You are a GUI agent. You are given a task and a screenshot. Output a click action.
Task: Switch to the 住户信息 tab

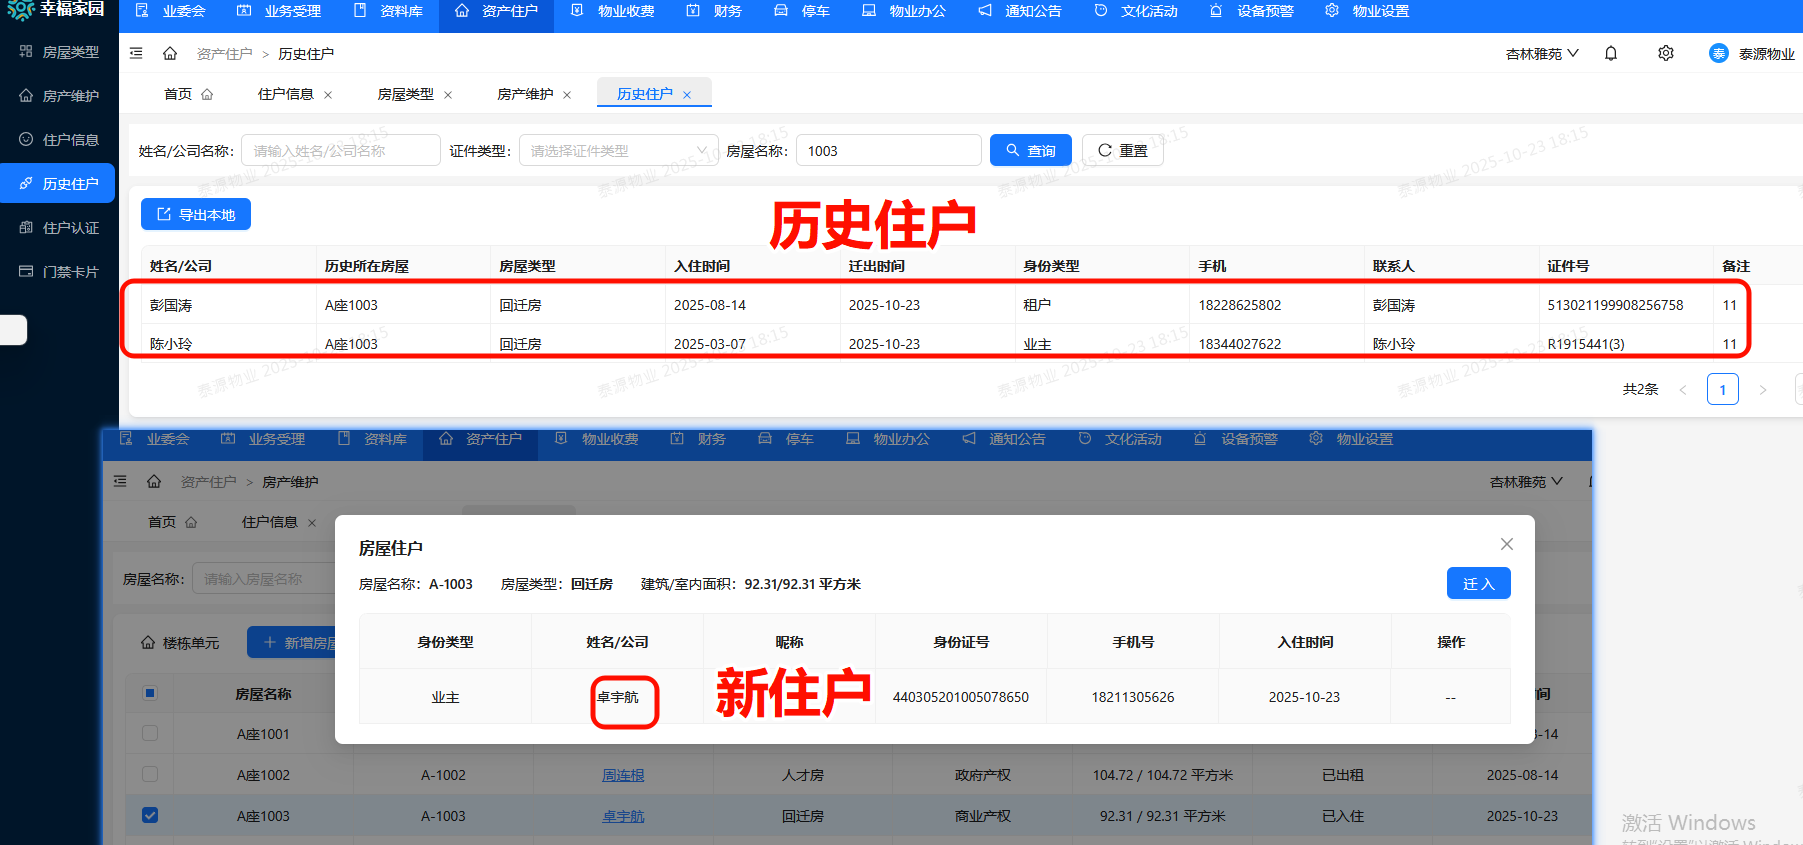(x=285, y=94)
